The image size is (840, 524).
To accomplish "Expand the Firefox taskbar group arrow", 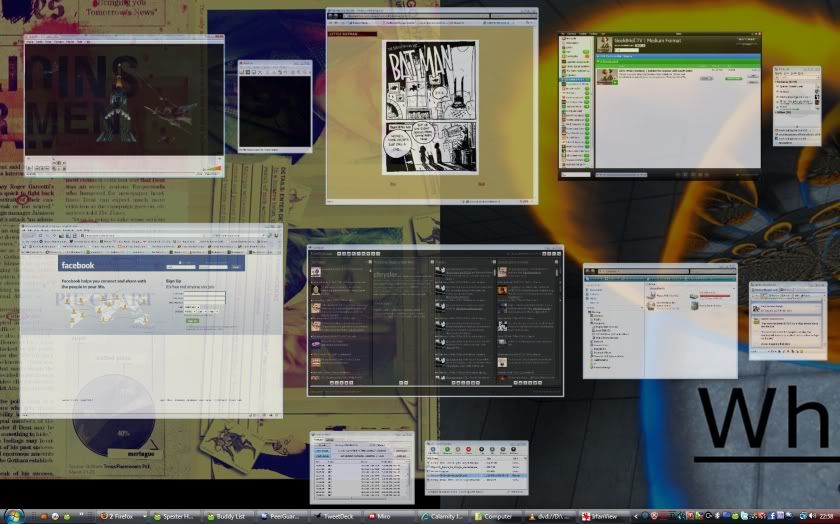I will [145, 516].
